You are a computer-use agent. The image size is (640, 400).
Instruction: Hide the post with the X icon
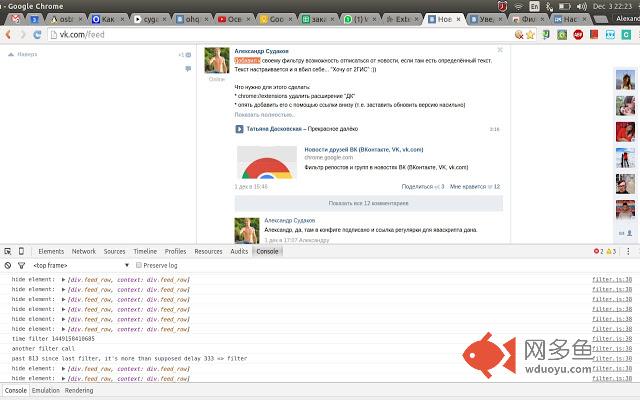point(500,48)
